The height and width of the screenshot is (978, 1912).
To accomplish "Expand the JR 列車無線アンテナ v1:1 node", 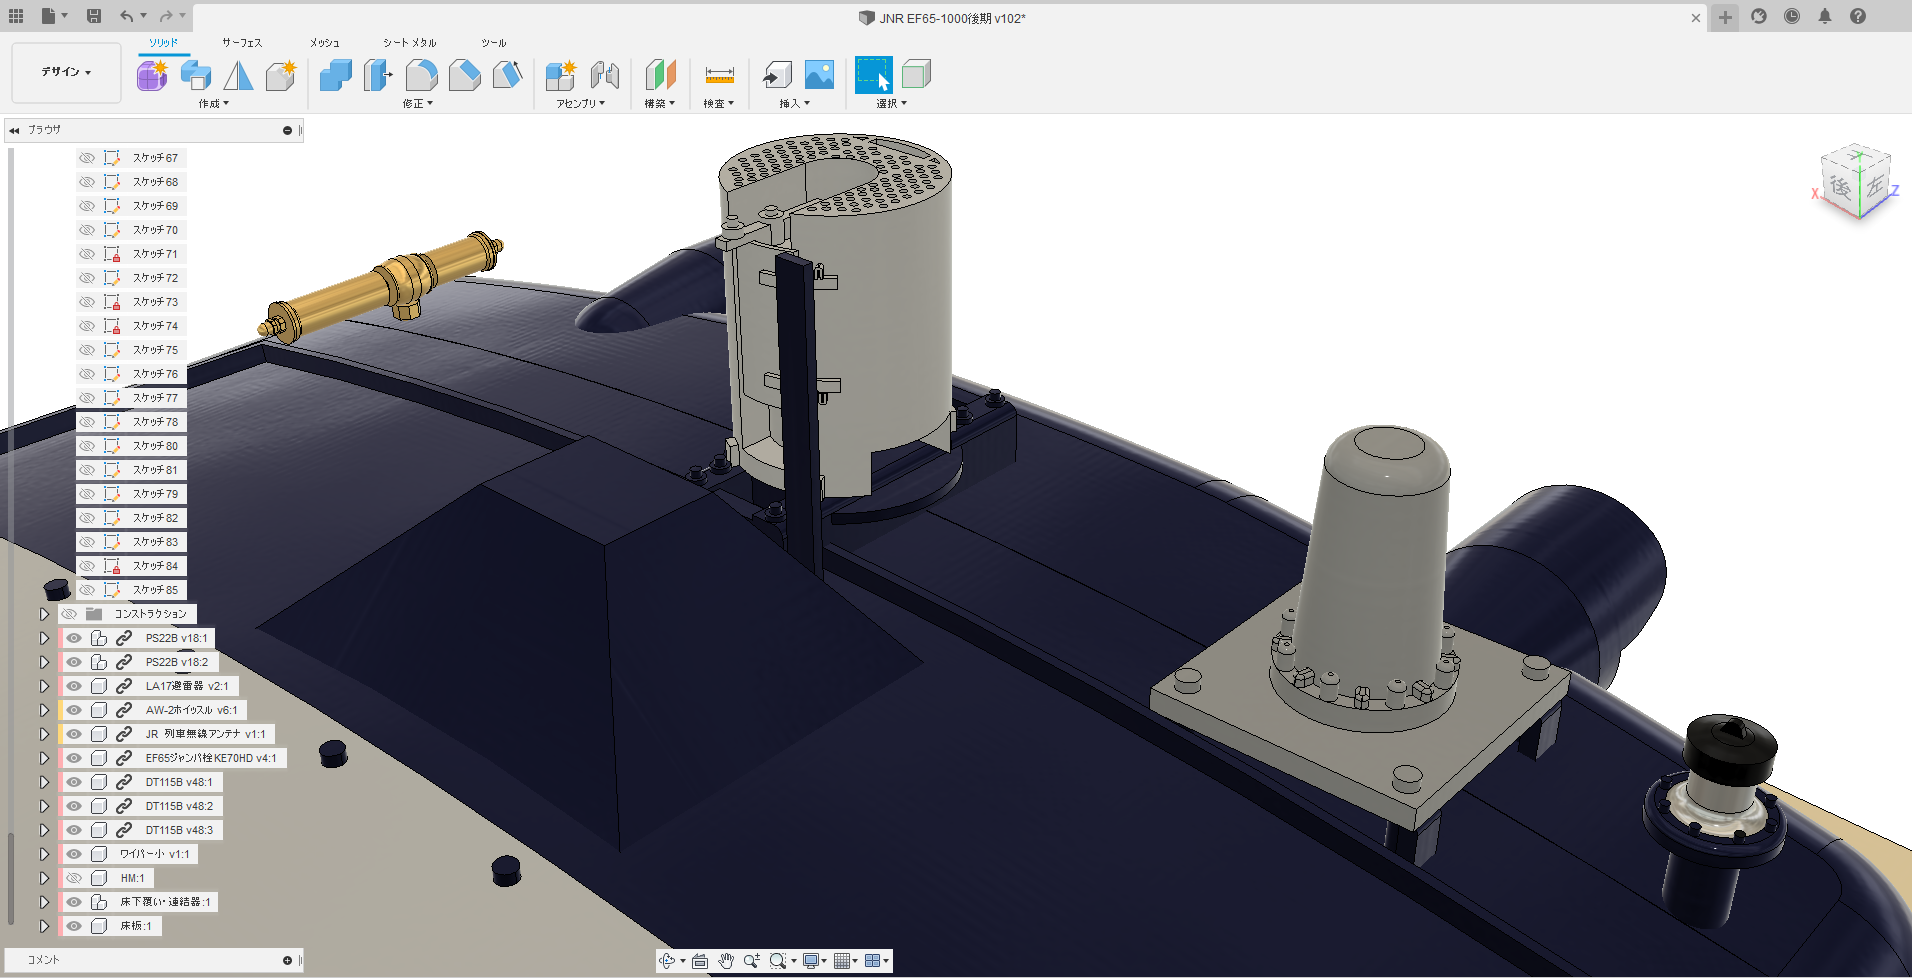I will 44,734.
